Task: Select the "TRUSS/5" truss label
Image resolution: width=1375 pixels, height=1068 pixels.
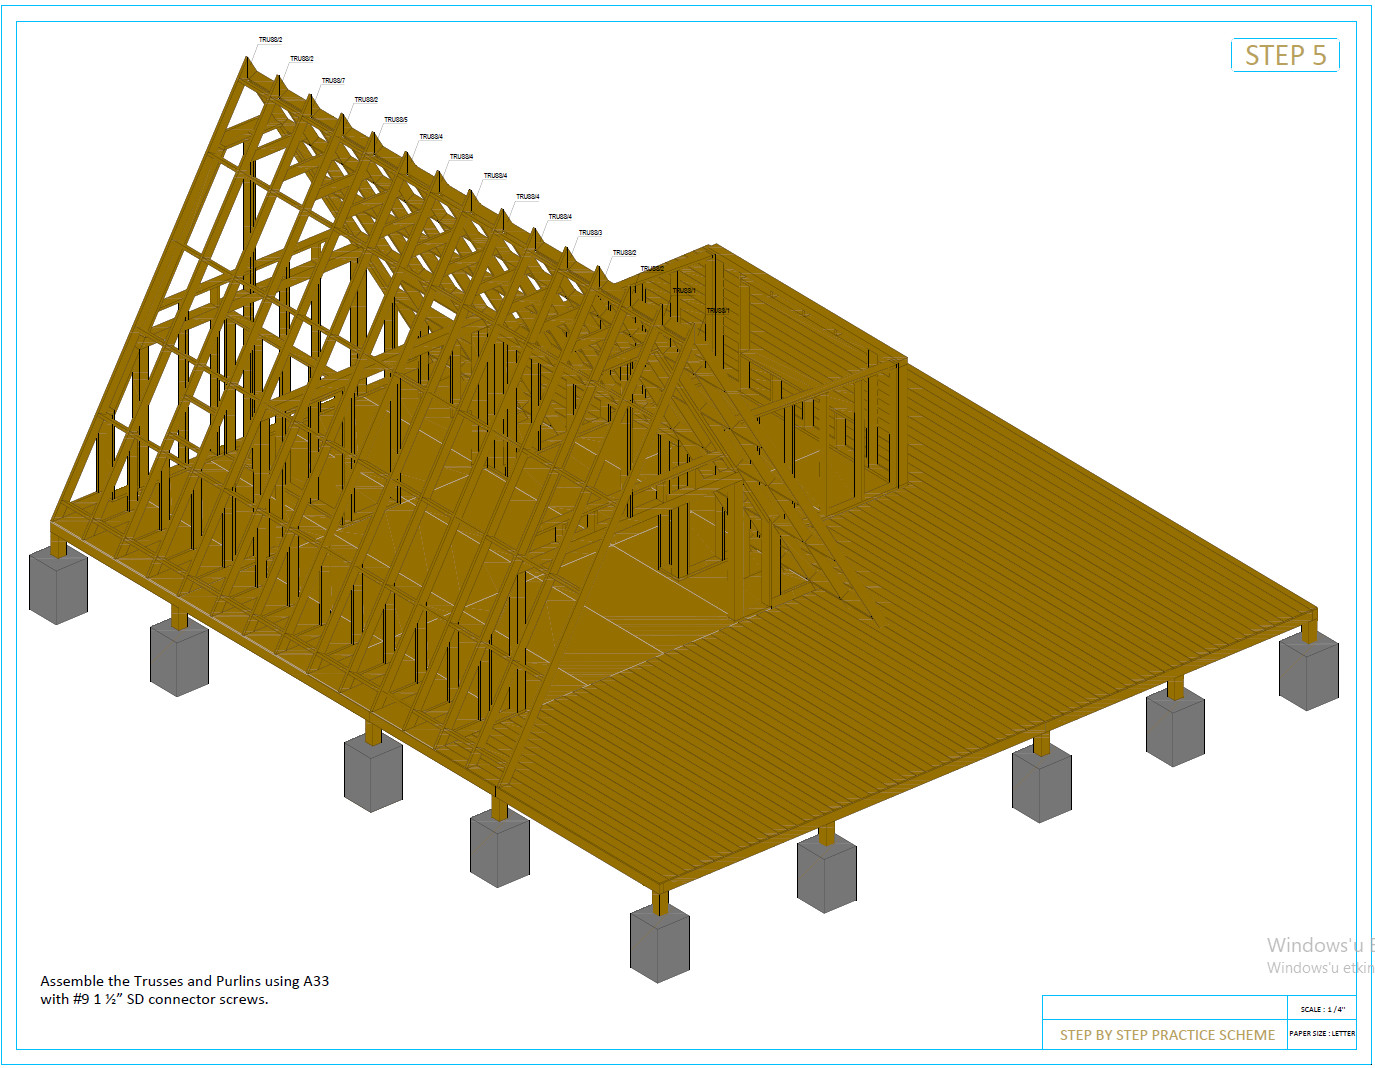Action: point(396,119)
